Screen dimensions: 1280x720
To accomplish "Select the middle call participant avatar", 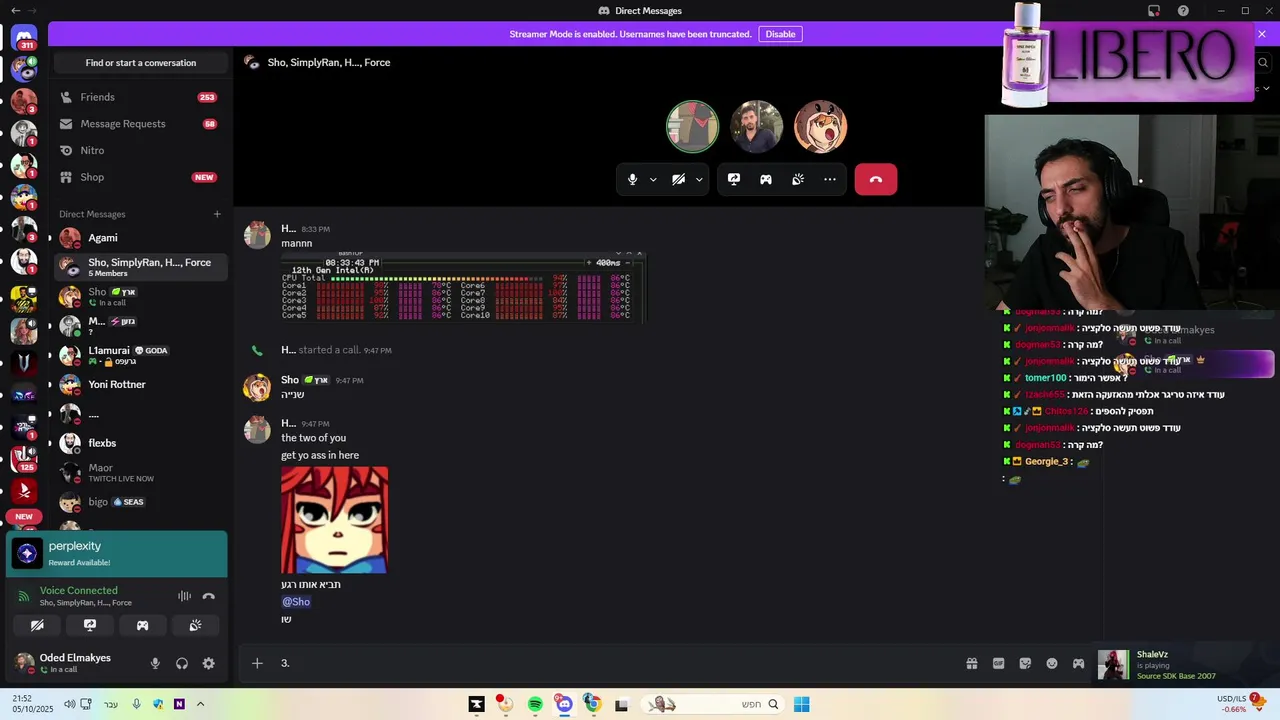I will pos(756,127).
